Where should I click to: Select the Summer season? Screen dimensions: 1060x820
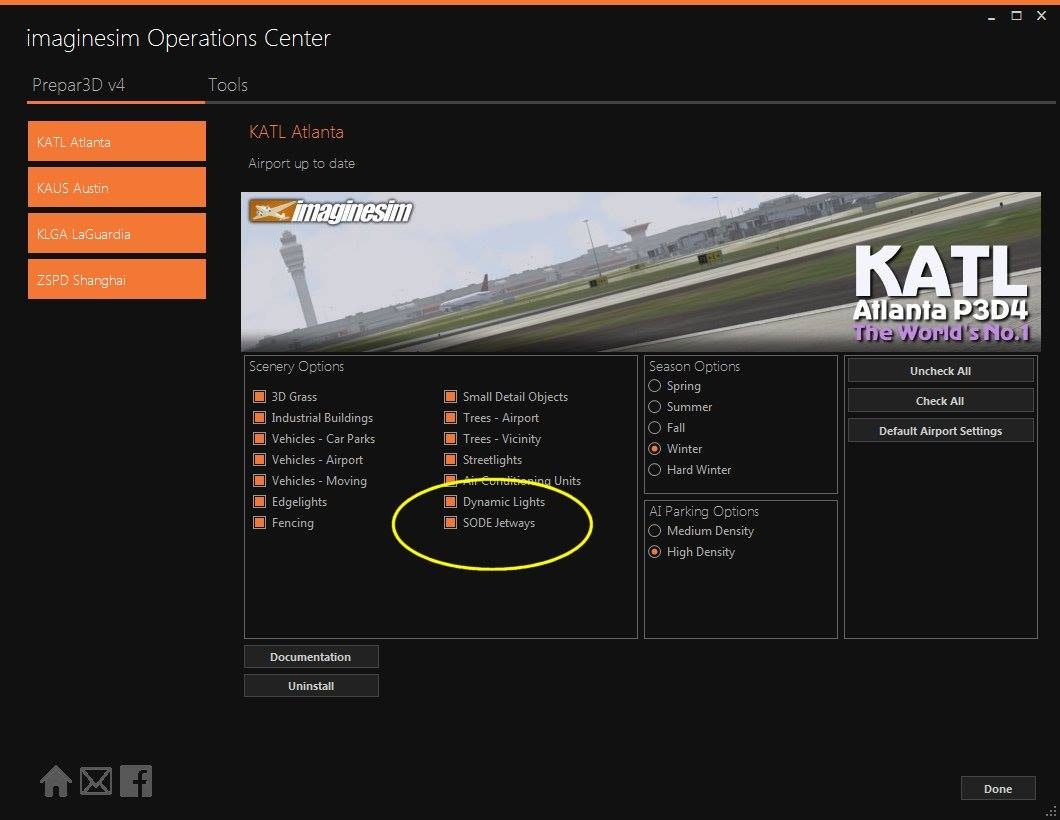654,406
